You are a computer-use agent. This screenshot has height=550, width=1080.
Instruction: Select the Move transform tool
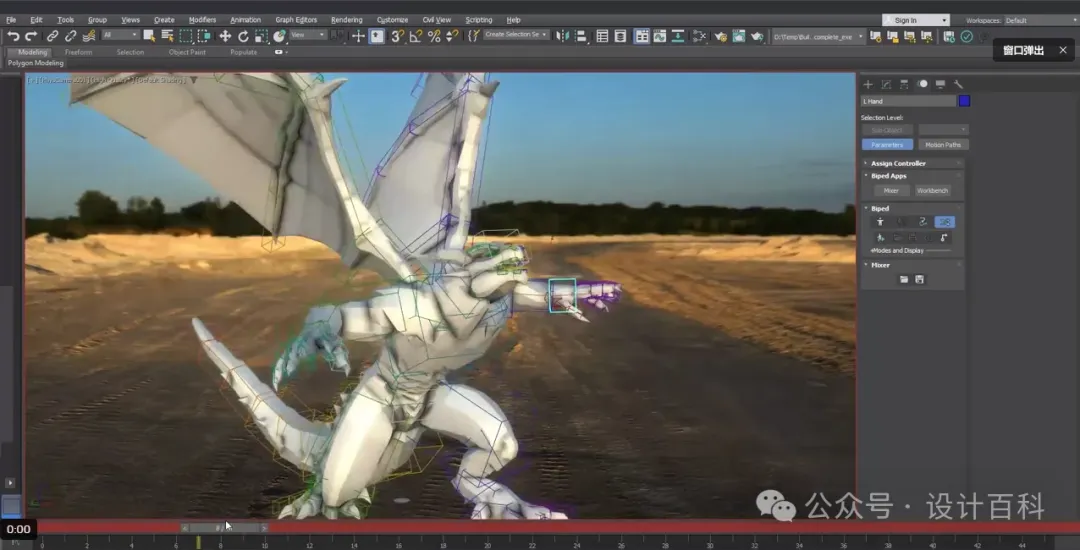[225, 36]
